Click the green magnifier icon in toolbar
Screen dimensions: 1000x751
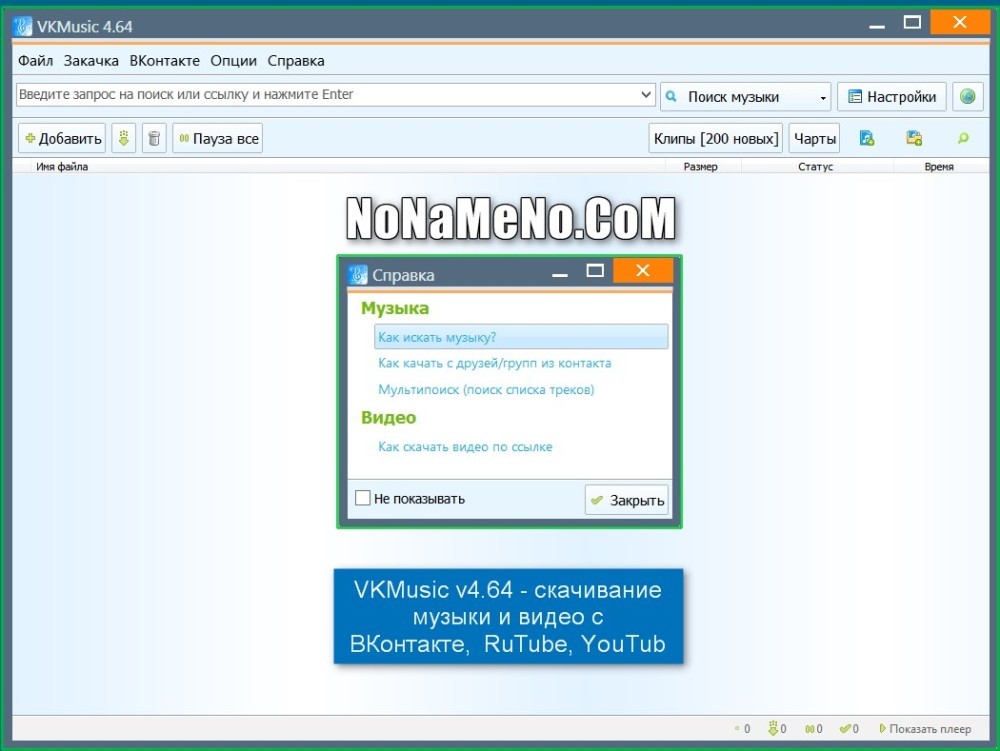pos(963,139)
